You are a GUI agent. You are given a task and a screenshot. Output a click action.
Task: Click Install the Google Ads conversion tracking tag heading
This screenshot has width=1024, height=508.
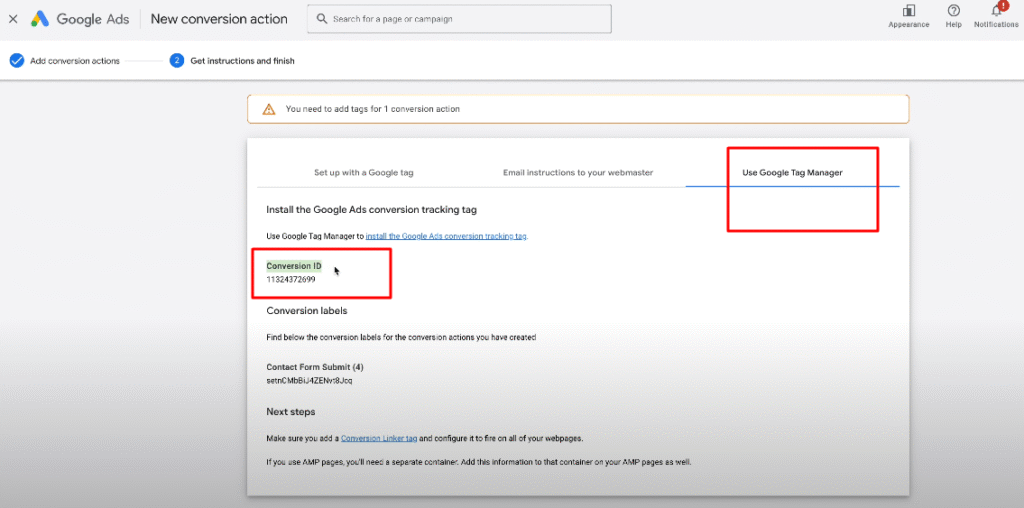[x=372, y=210]
